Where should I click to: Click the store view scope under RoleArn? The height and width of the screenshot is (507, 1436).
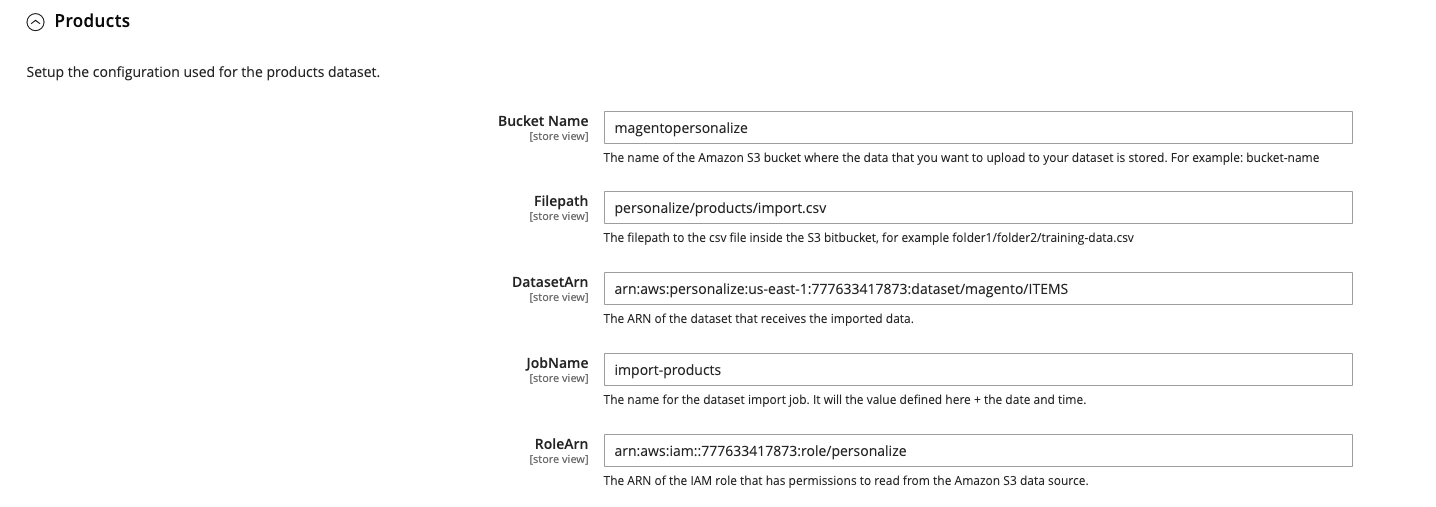[558, 459]
